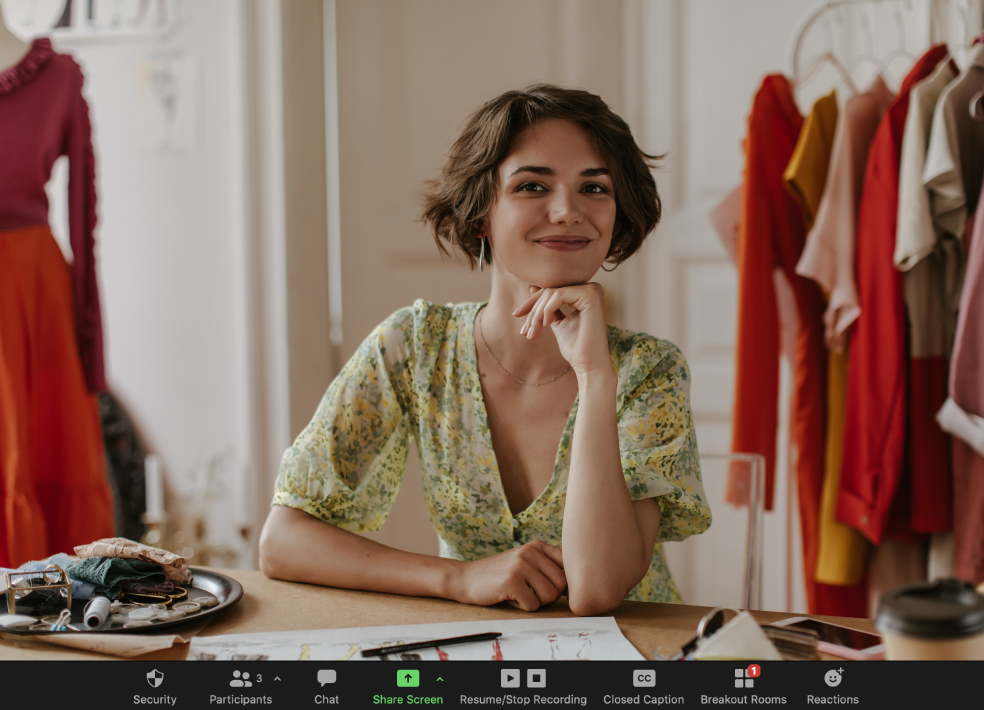Open the Reactions smiley icon

click(x=833, y=678)
